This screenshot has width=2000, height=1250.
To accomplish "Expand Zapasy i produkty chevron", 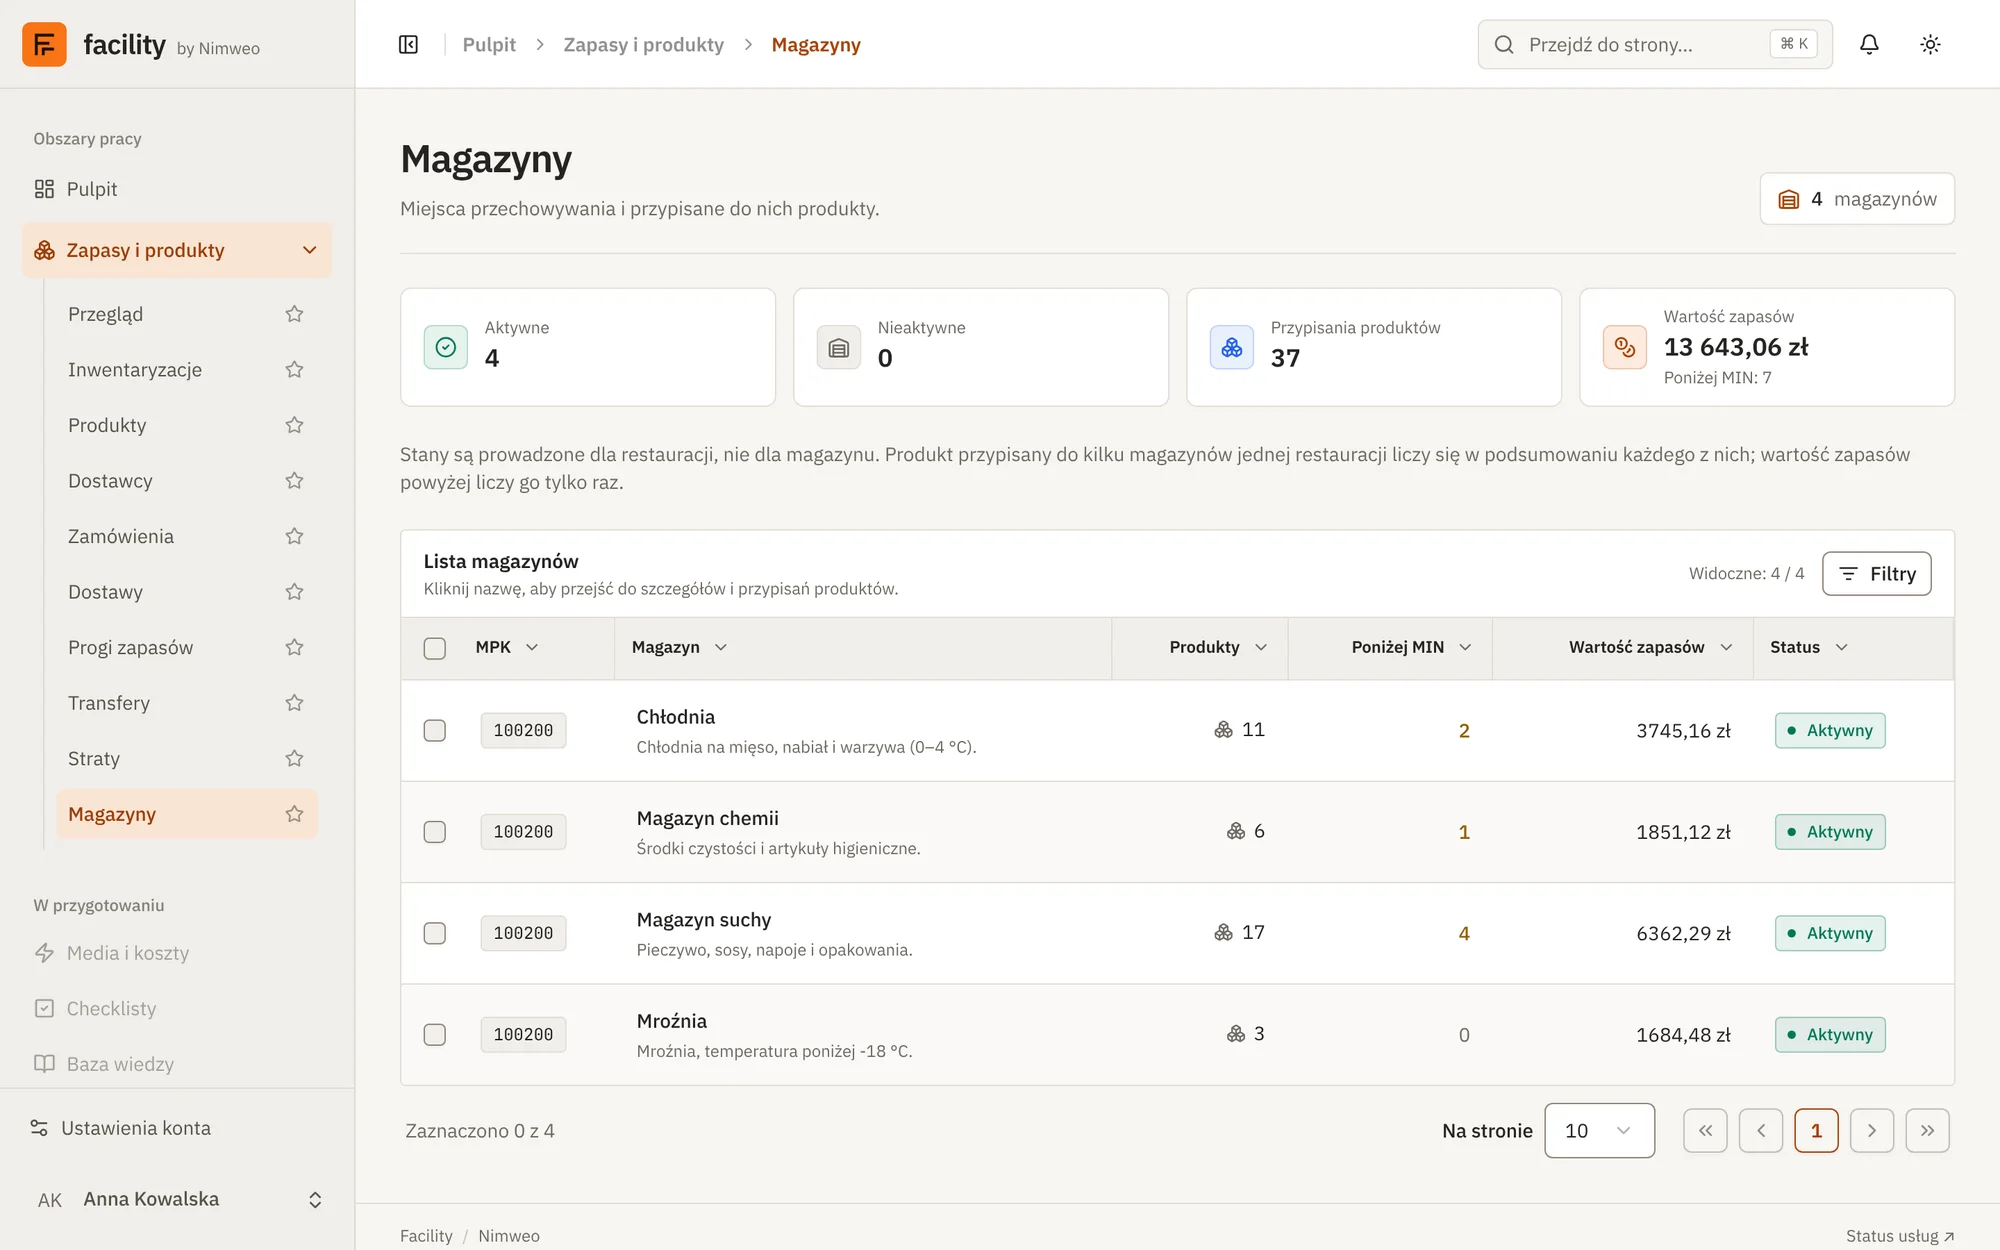I will point(310,250).
